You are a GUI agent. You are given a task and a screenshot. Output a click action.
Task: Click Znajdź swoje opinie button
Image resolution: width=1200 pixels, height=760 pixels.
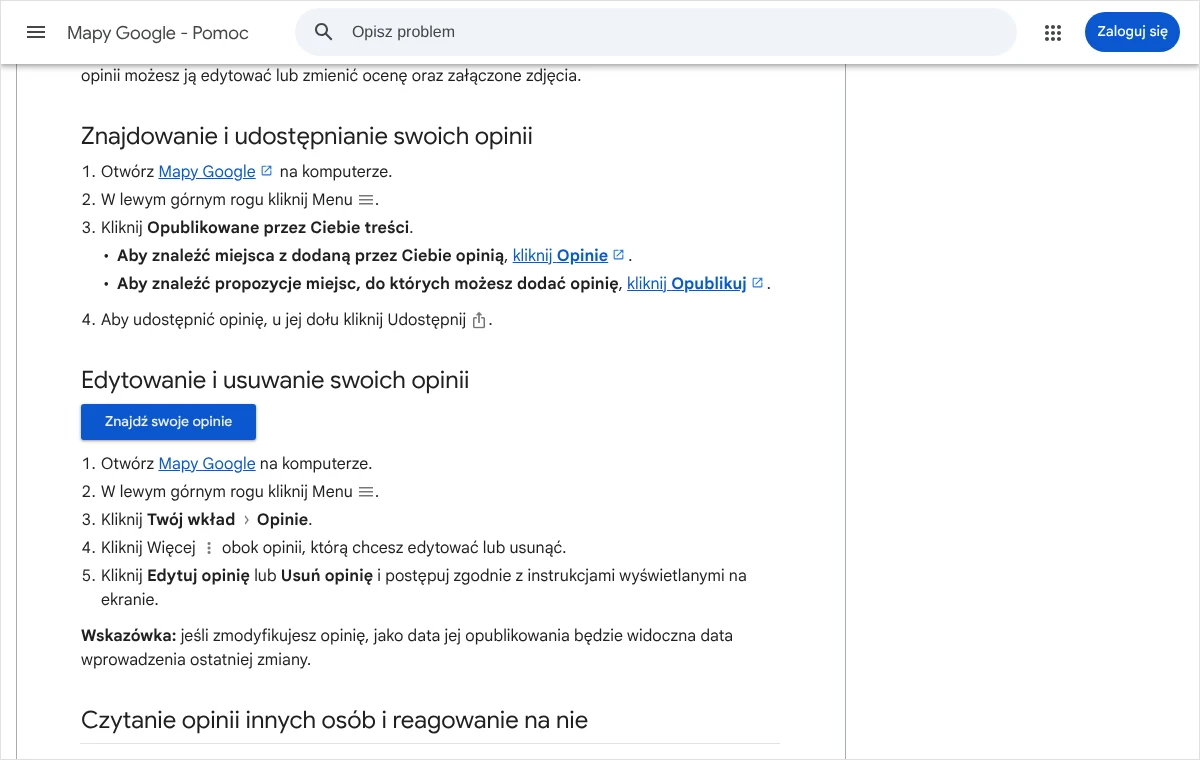[168, 421]
